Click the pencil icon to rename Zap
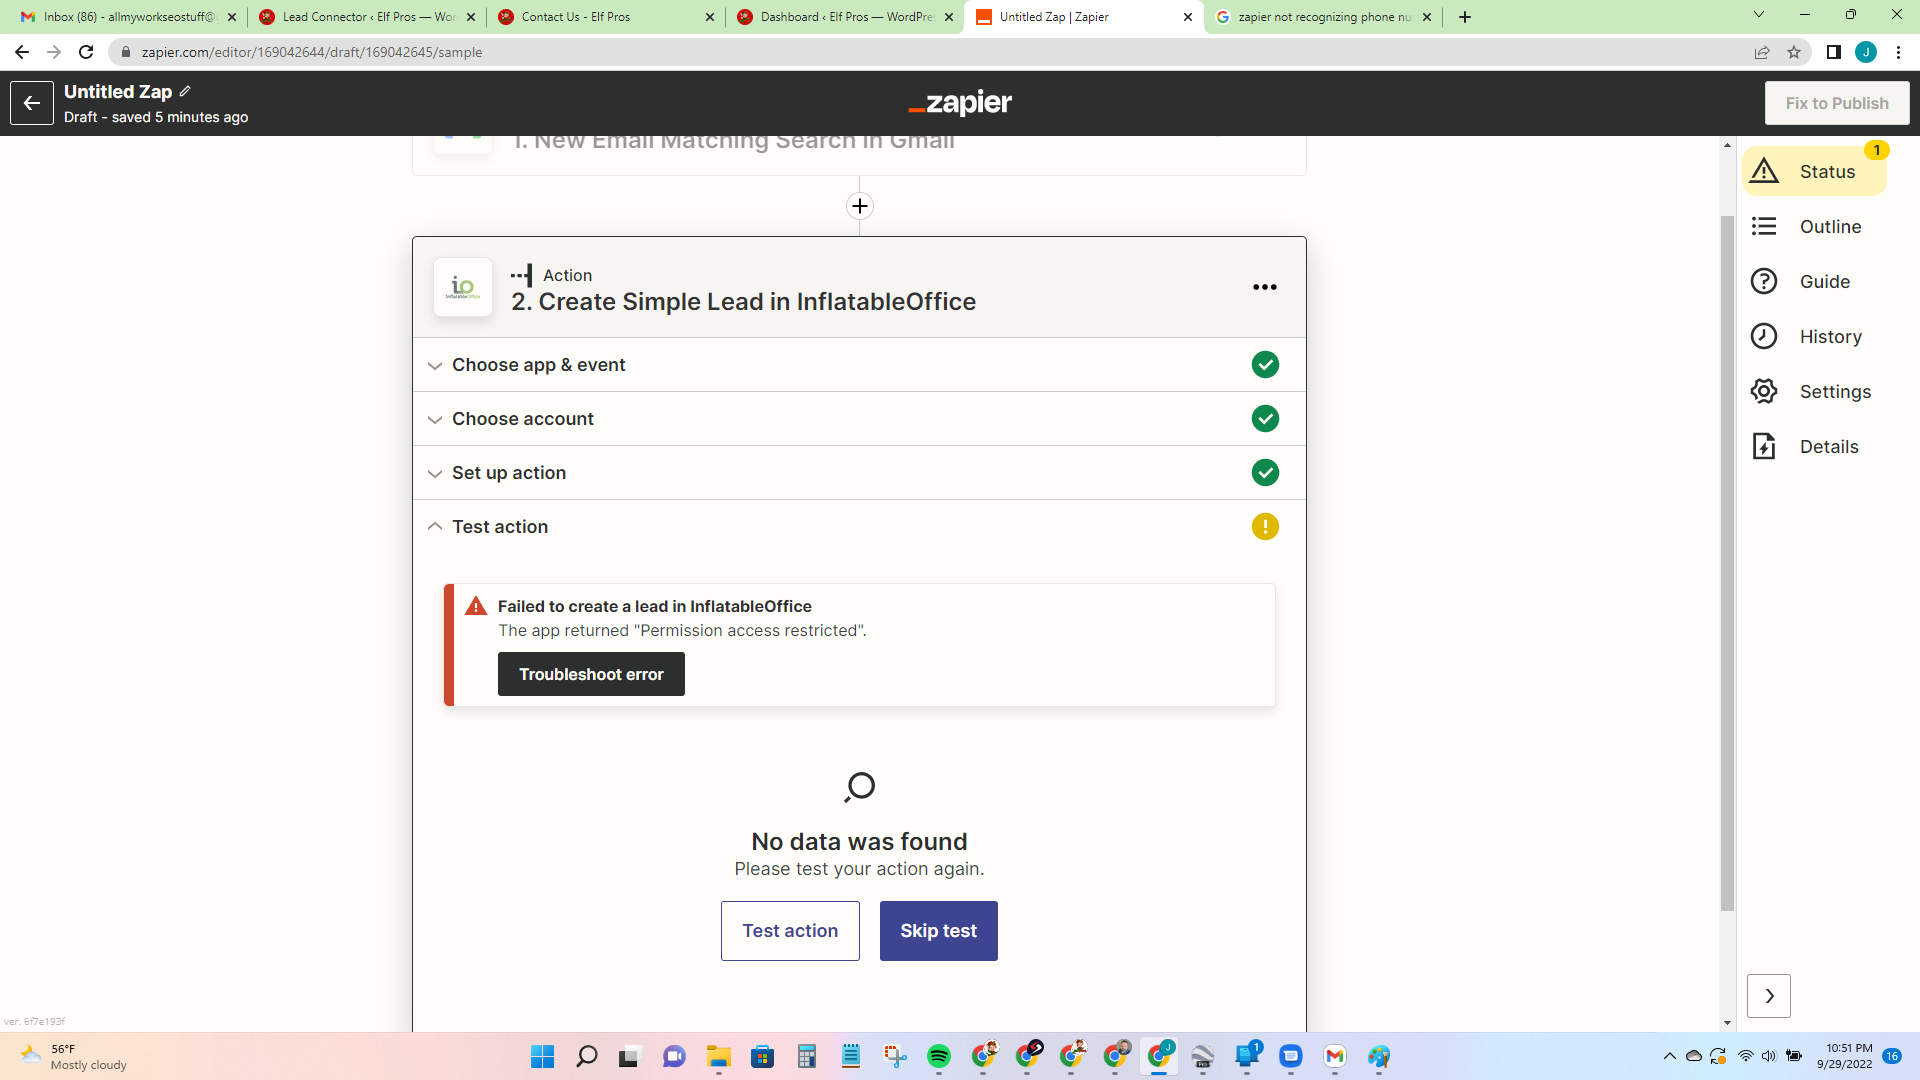The image size is (1920, 1080). (x=185, y=91)
